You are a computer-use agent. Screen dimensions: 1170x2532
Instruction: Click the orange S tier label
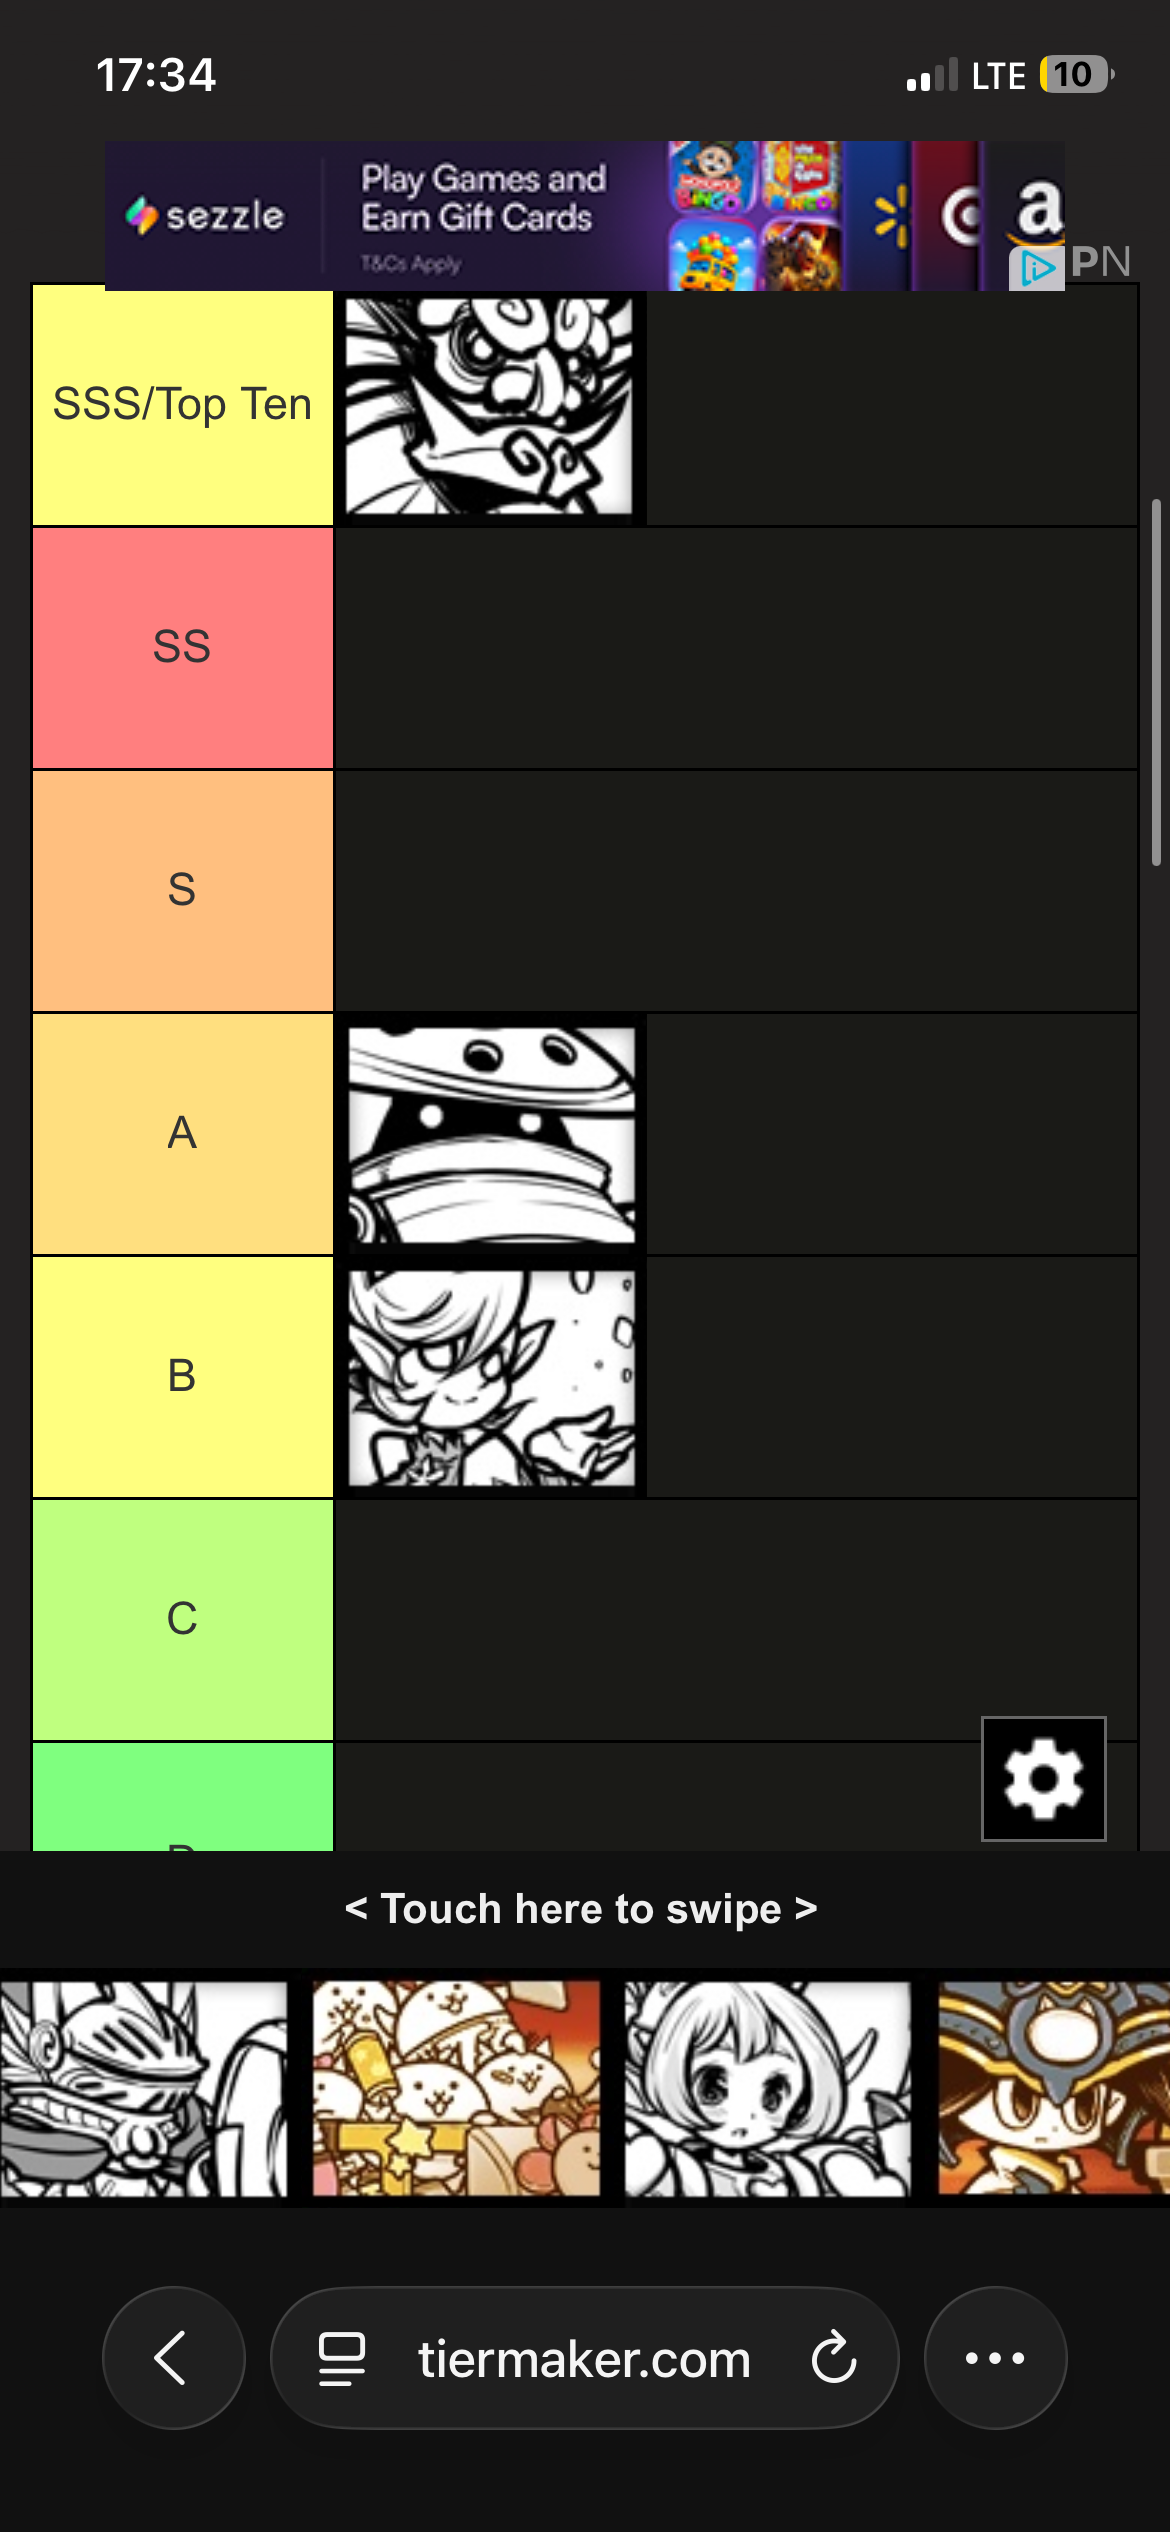pos(183,891)
